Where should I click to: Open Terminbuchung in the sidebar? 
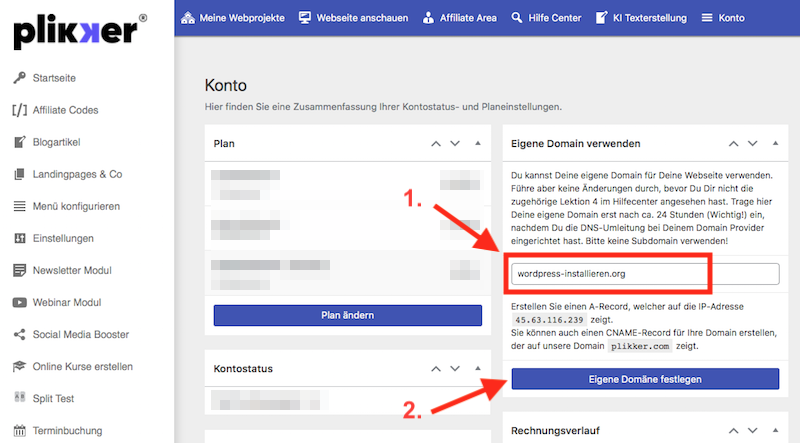point(67,431)
